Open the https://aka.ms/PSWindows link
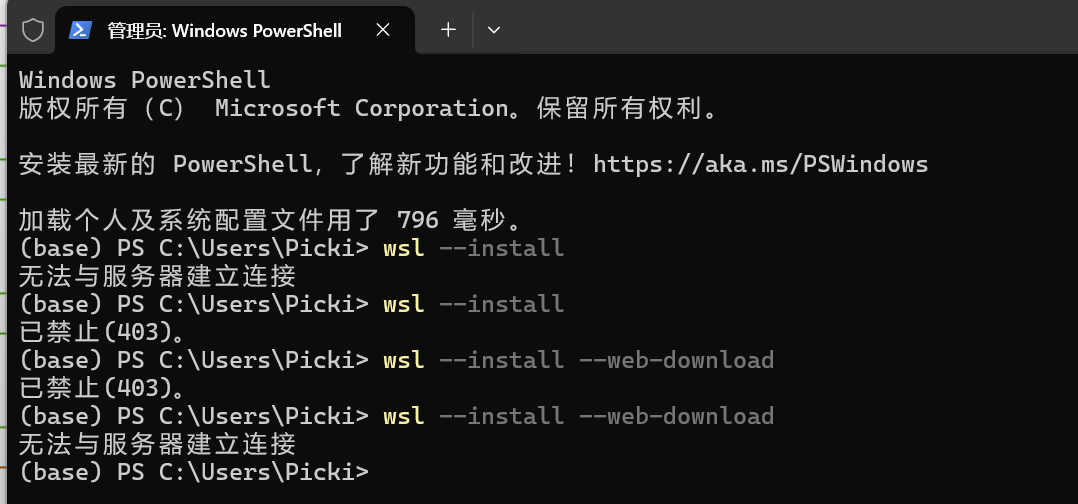 click(x=760, y=164)
